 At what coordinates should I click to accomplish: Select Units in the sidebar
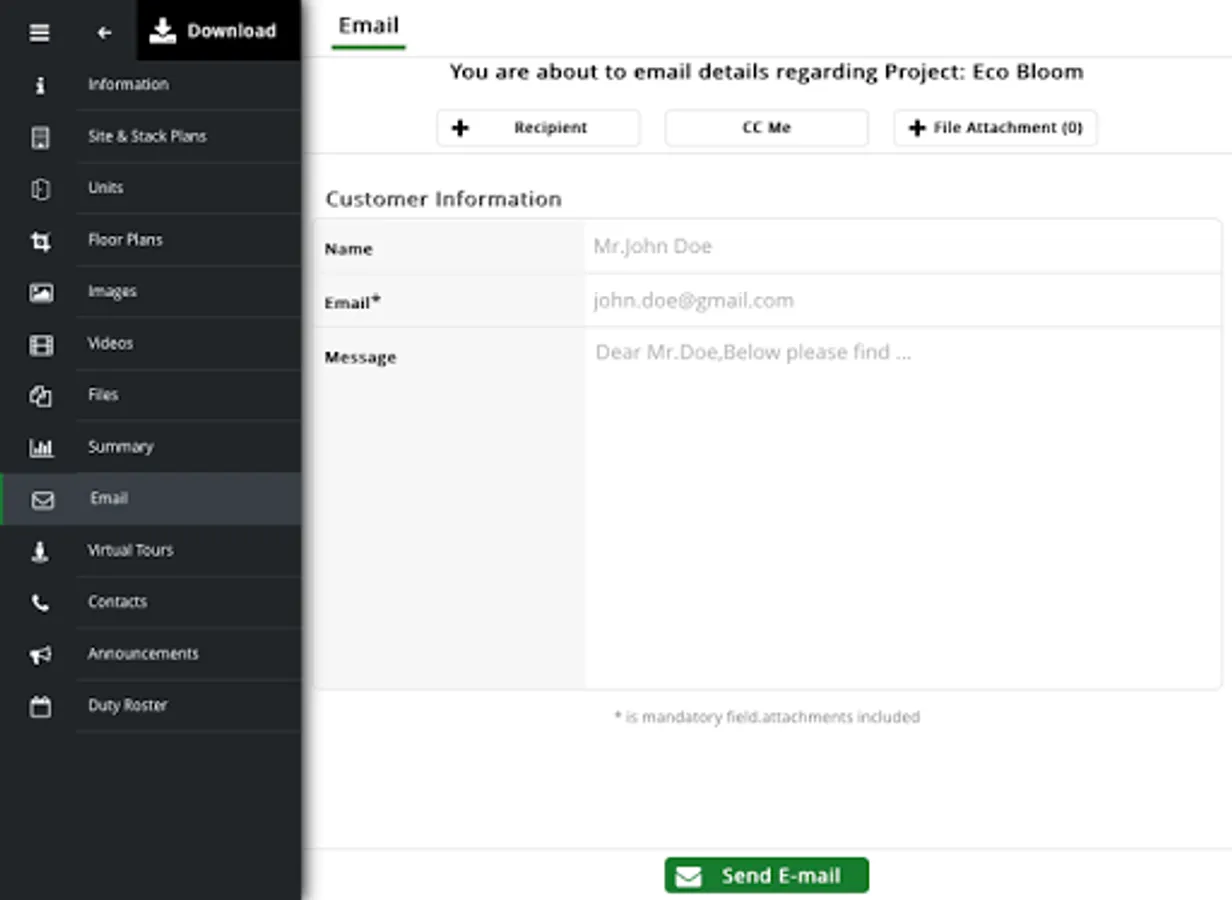106,188
